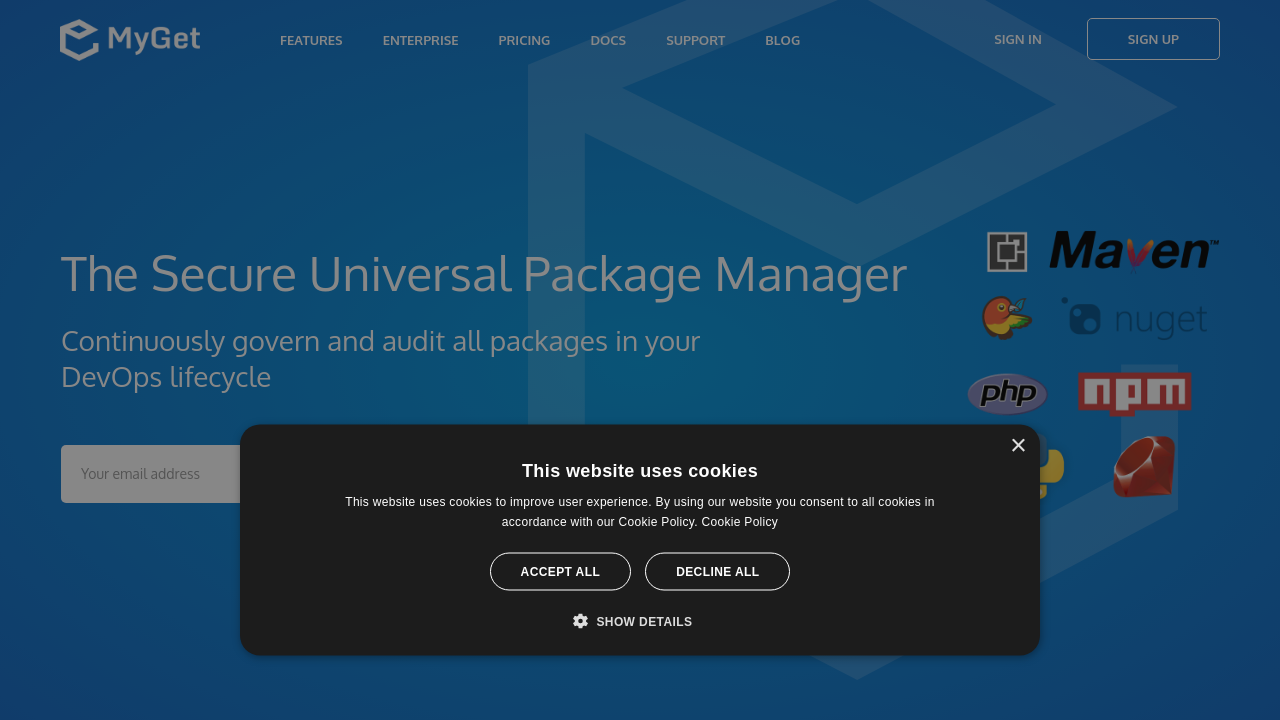Open the Cookie Policy link
This screenshot has width=1280, height=720.
(x=739, y=522)
